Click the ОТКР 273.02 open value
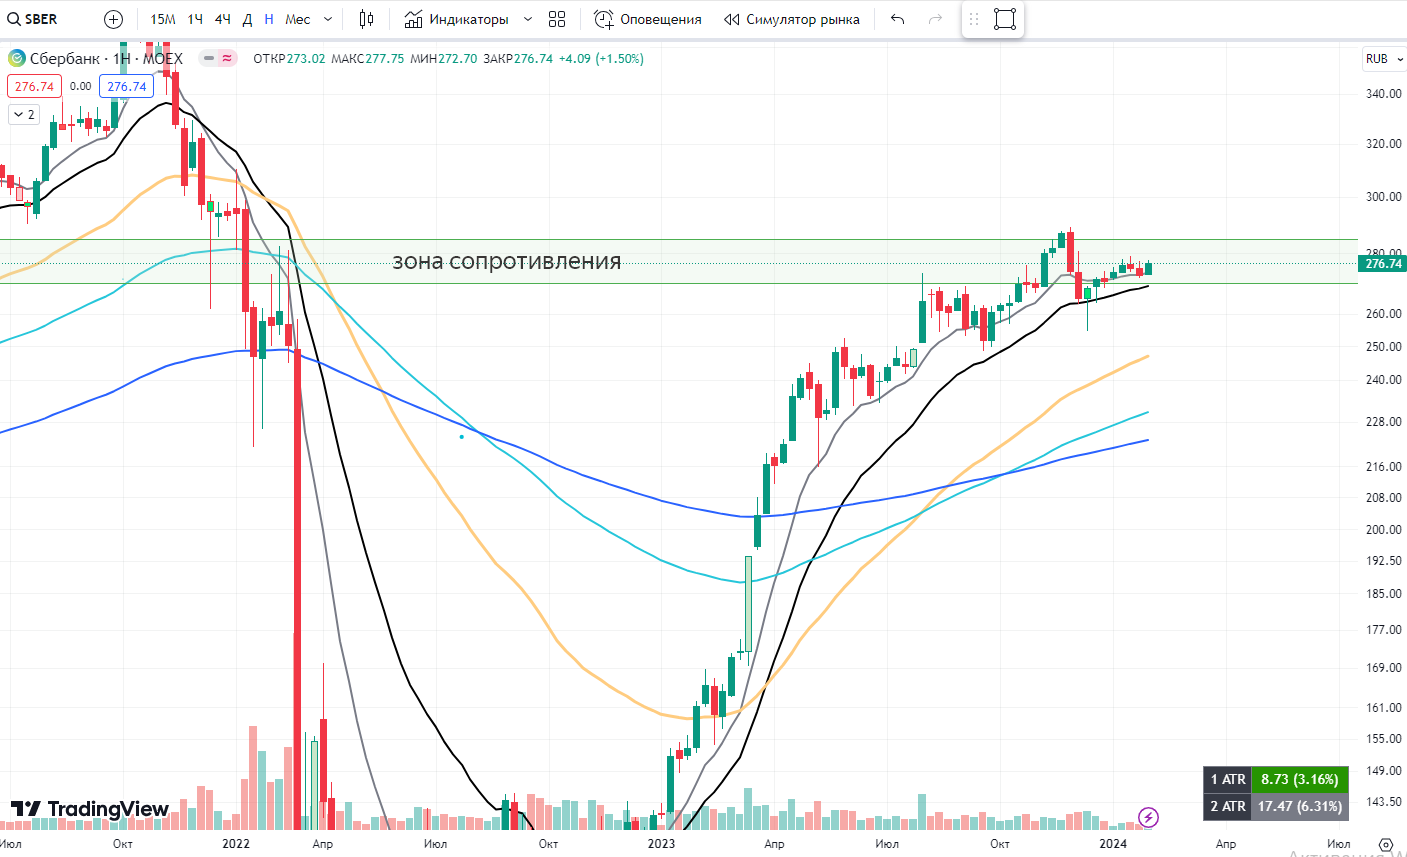Viewport: 1407px width, 857px height. point(289,59)
